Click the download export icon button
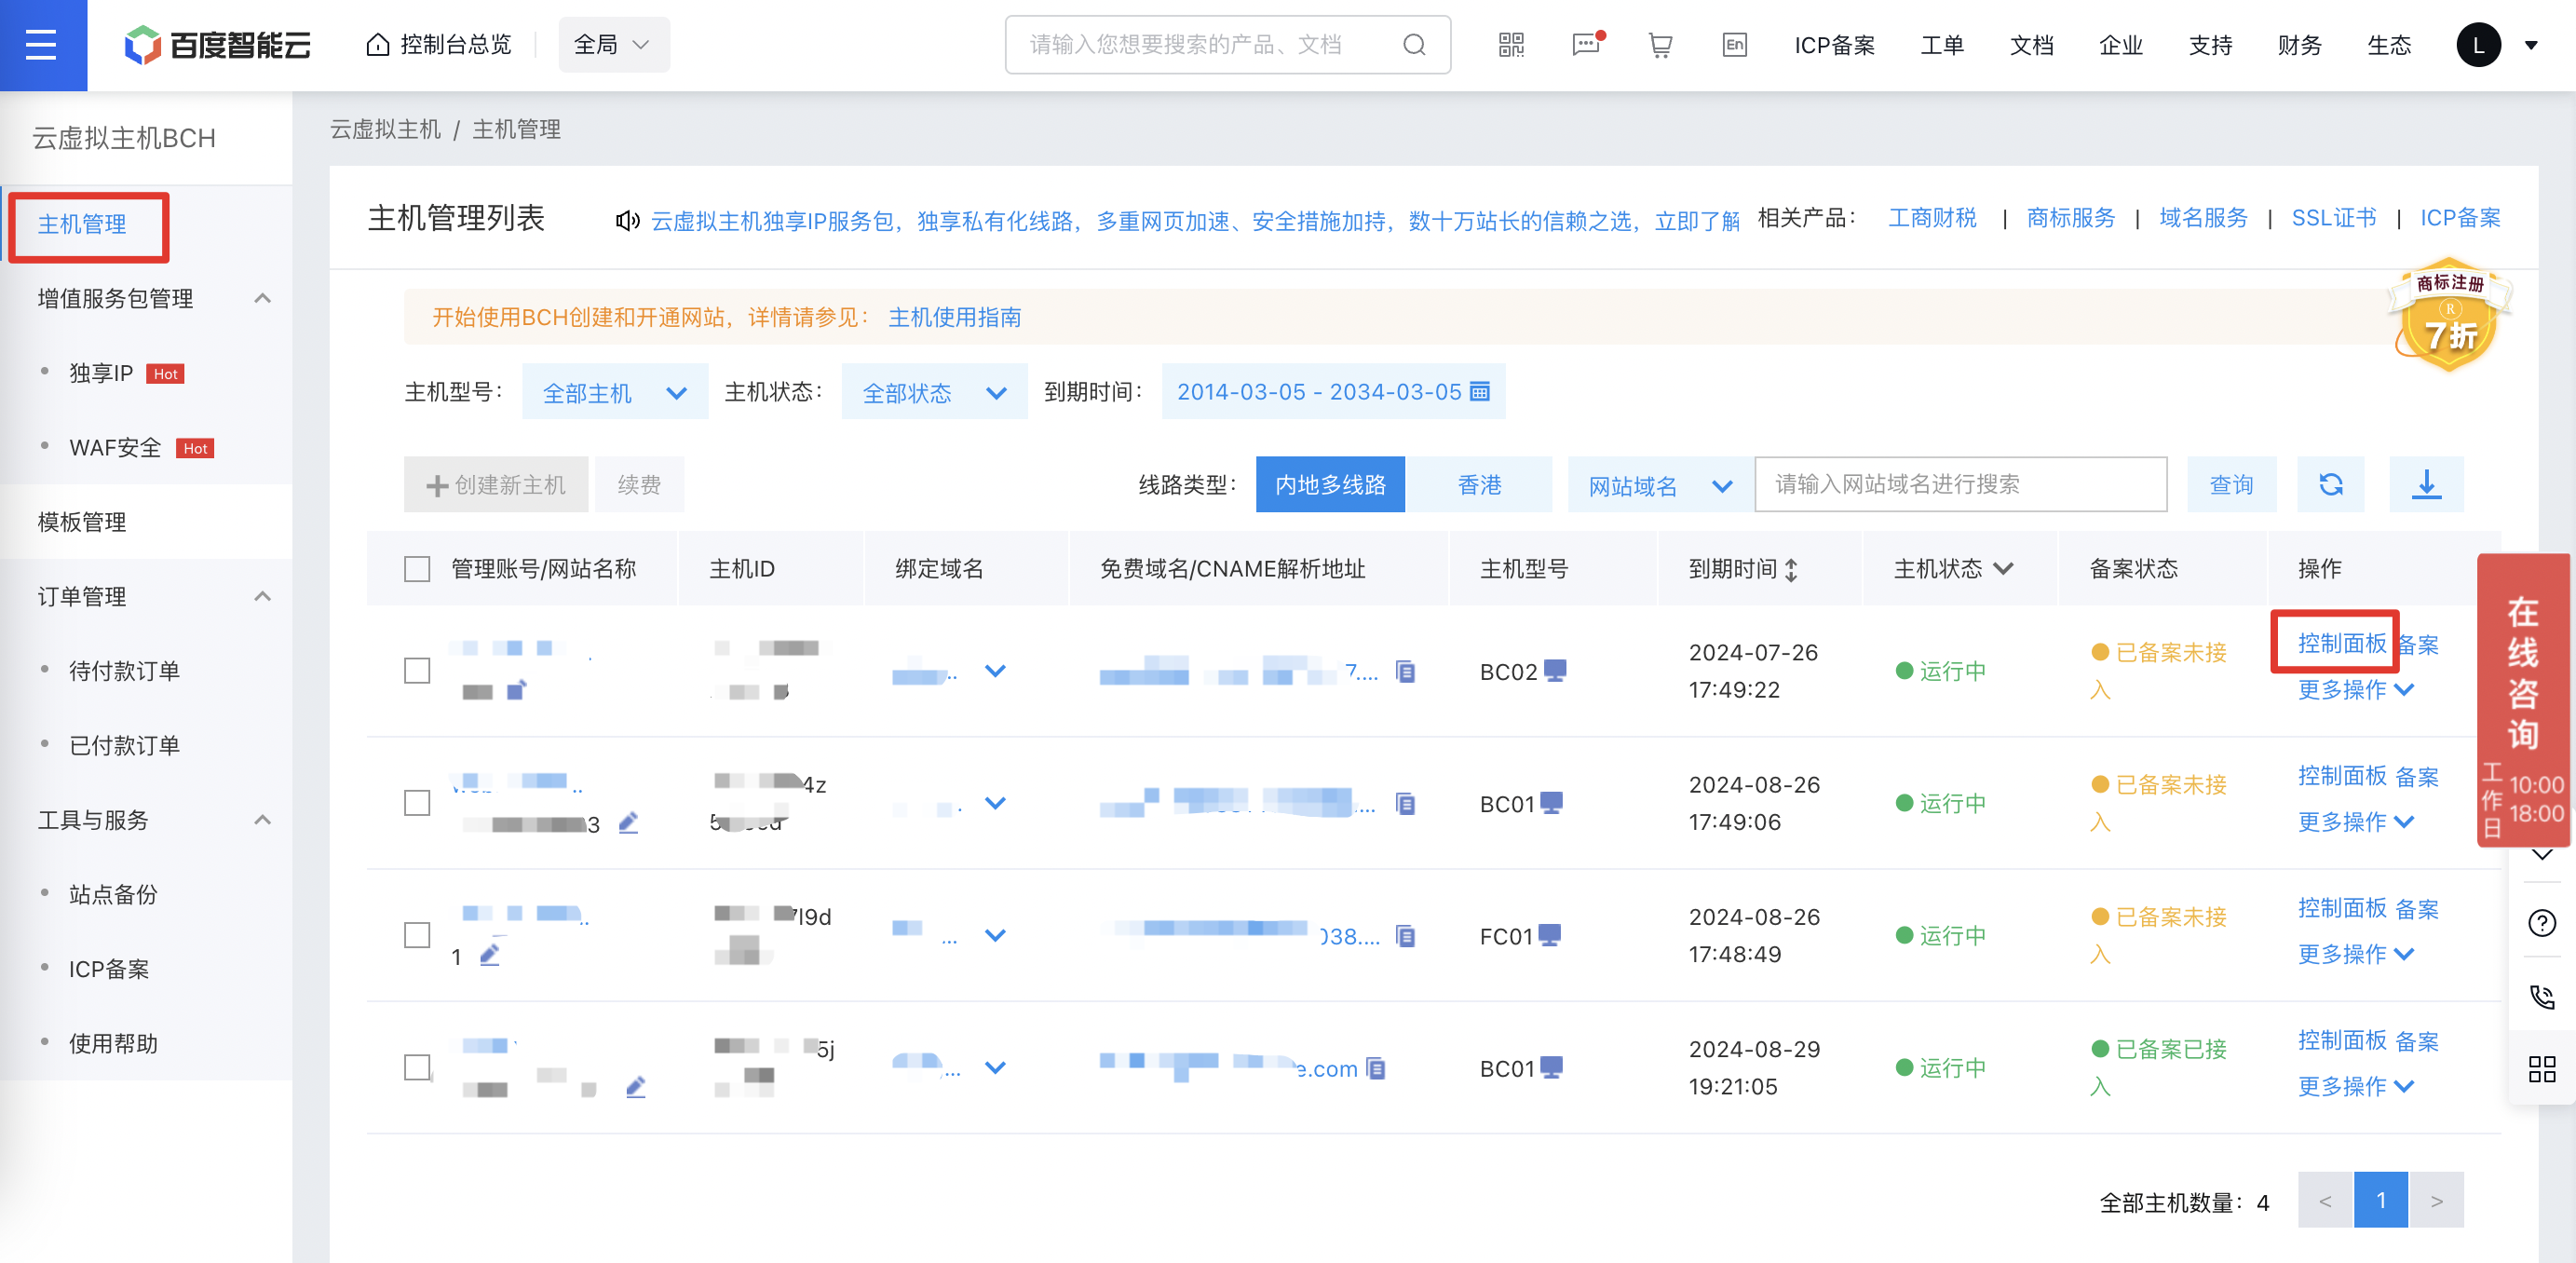Viewport: 2576px width, 1263px height. pyautogui.click(x=2426, y=485)
